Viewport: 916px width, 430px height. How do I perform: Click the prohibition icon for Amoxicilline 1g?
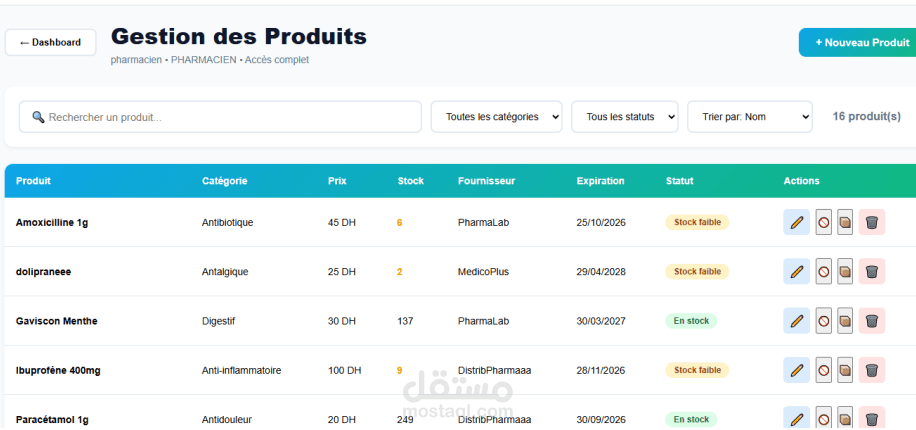click(824, 222)
